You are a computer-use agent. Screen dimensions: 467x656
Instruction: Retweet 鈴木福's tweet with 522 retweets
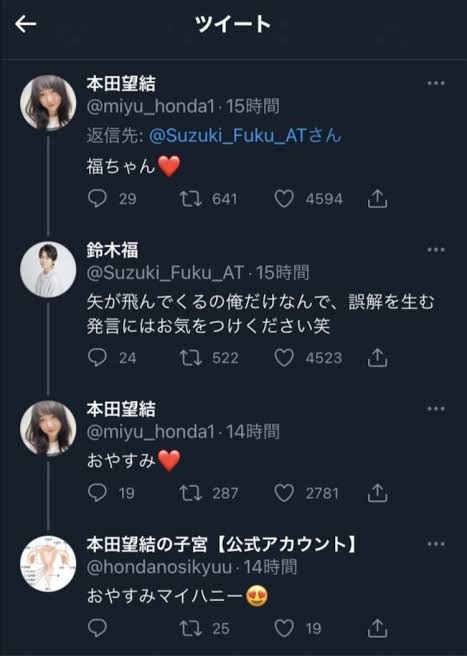click(191, 358)
